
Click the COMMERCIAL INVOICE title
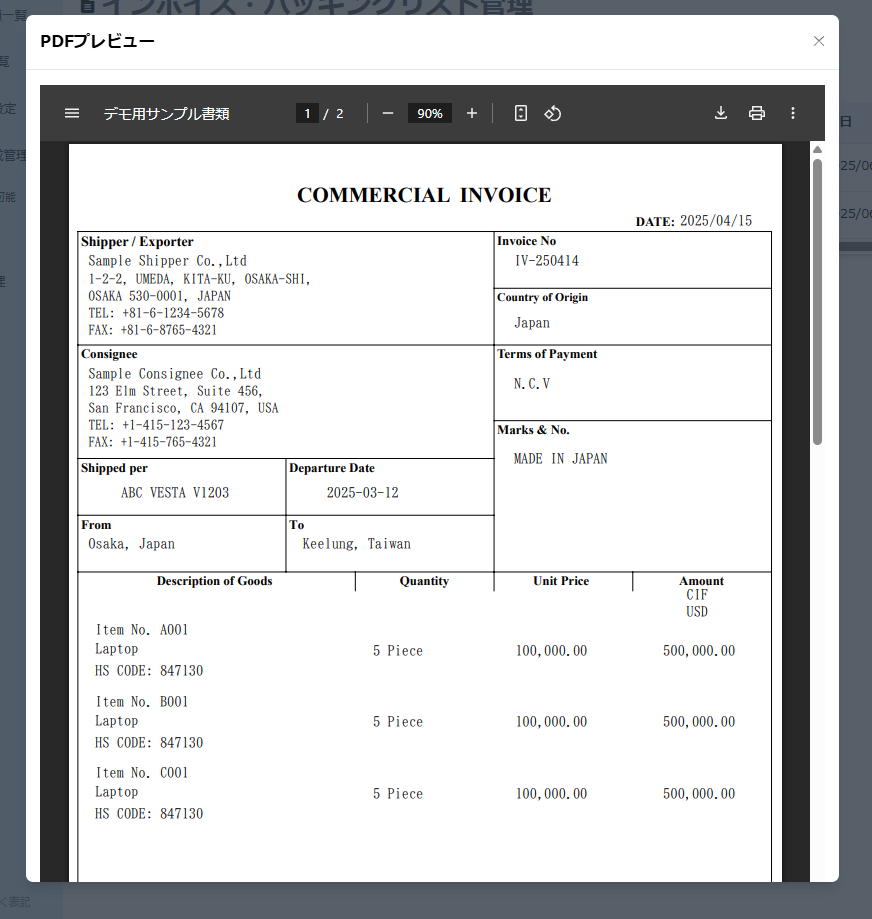tap(424, 195)
